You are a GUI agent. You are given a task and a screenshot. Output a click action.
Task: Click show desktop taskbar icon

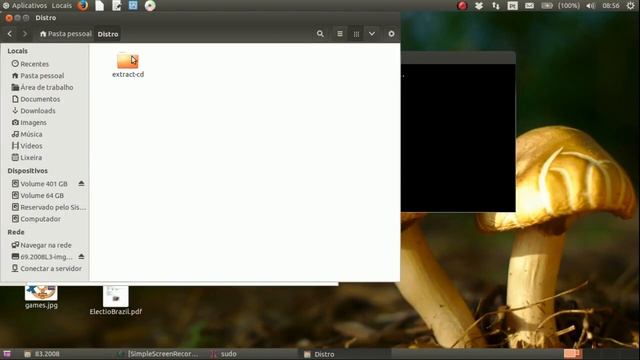tap(7, 354)
